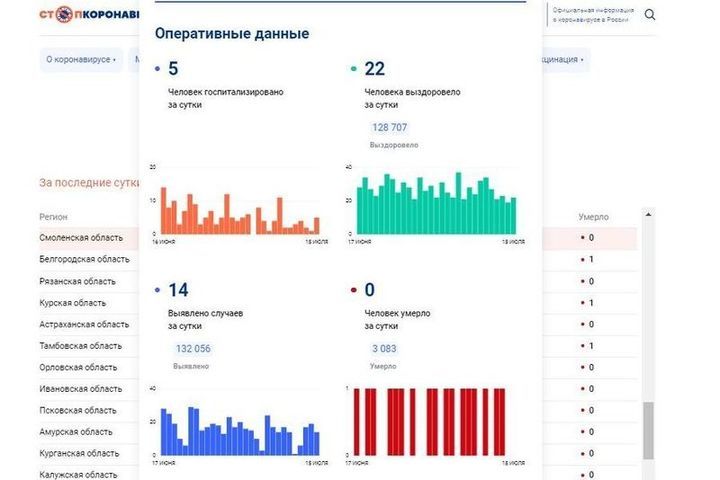Click the 132 056 detected total badge
The height and width of the screenshot is (480, 720).
(192, 349)
